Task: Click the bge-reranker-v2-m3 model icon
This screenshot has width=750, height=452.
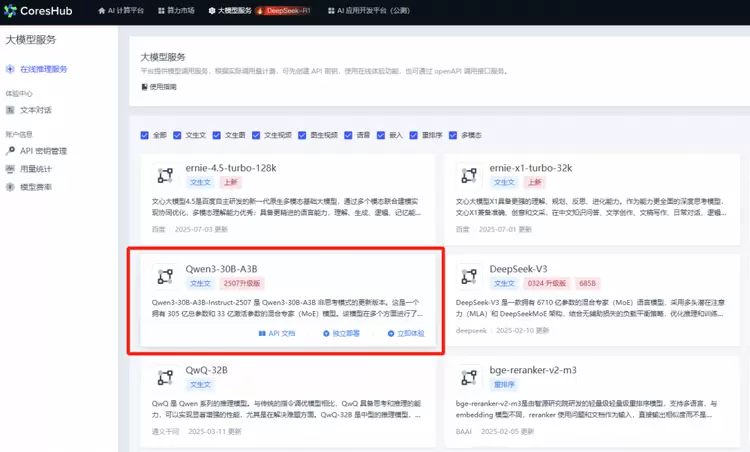Action: (465, 376)
